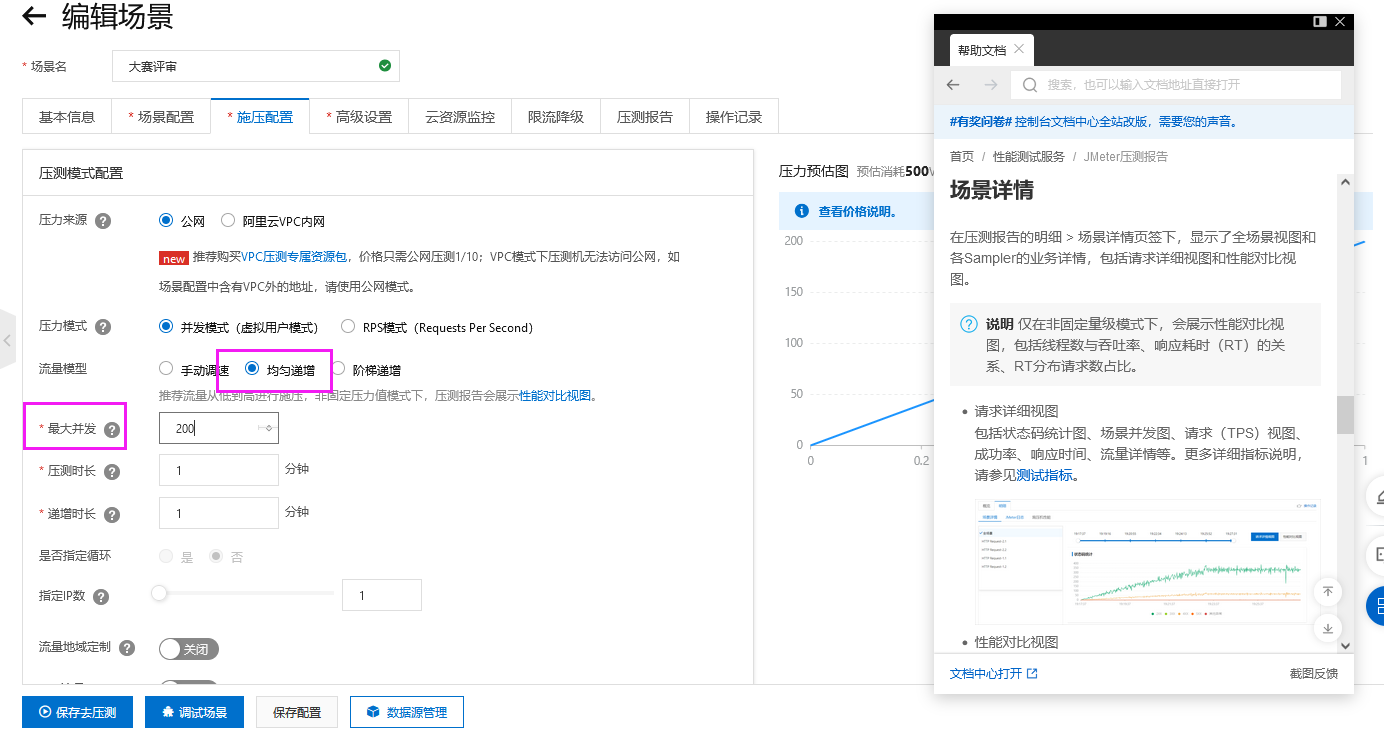Click the 场景名 input field

pos(256,66)
